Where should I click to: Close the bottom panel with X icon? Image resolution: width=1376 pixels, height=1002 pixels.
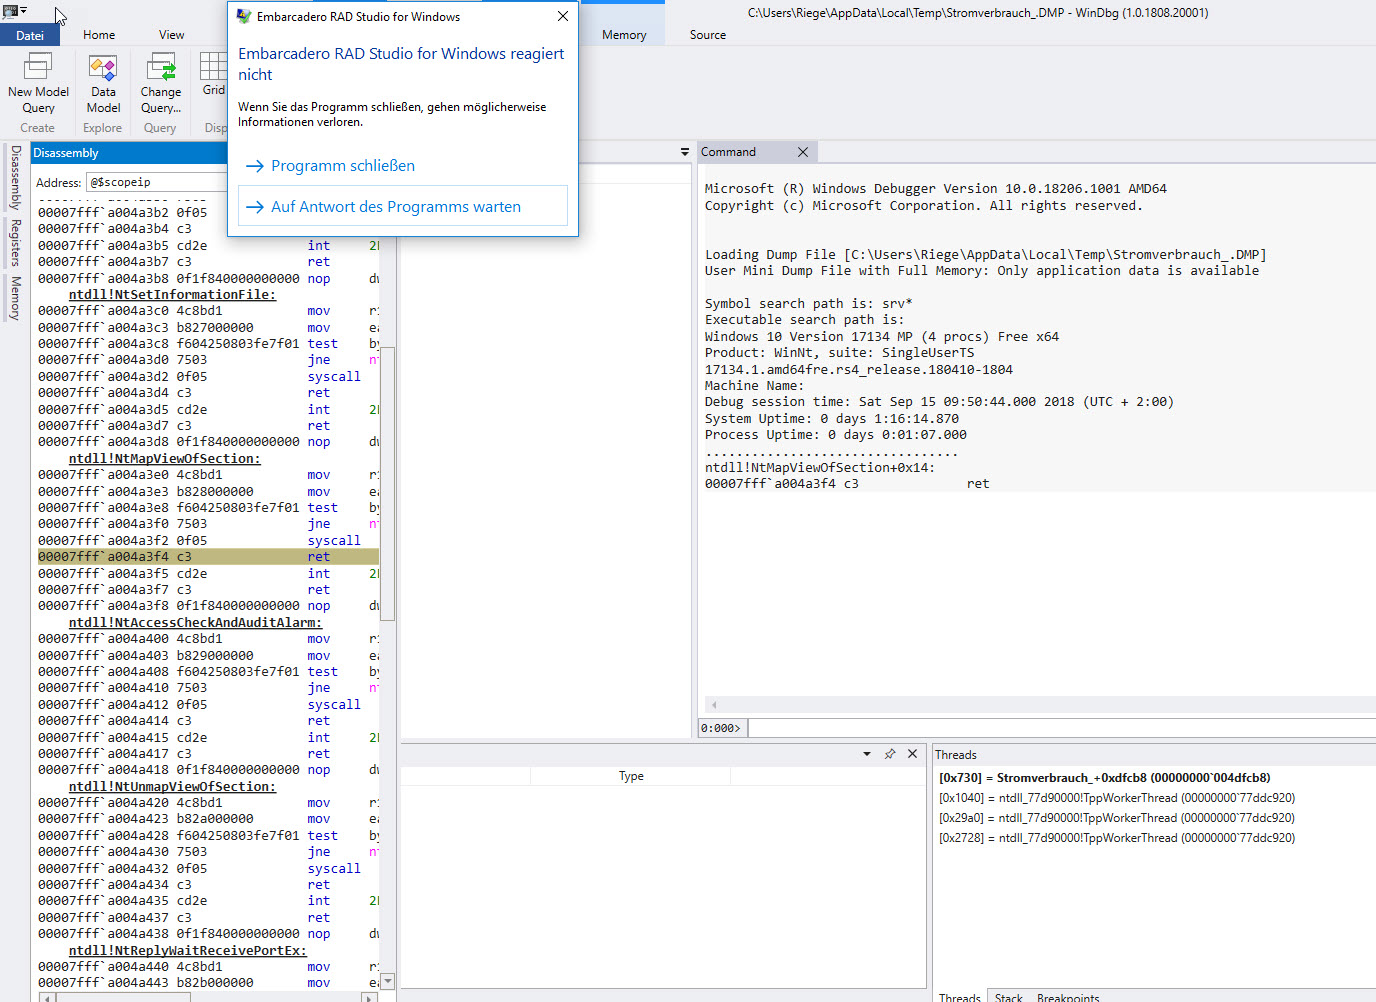point(912,754)
